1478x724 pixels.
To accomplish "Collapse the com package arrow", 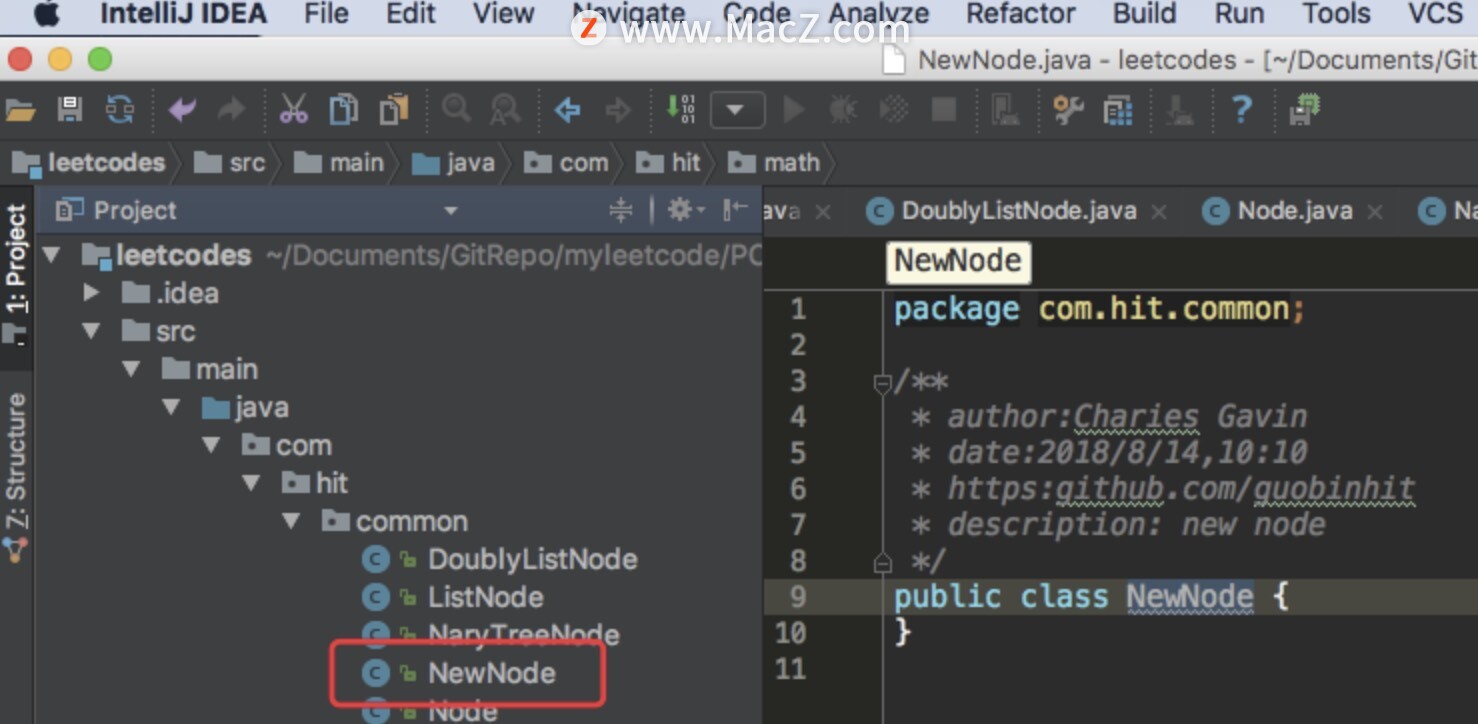I will pos(211,445).
